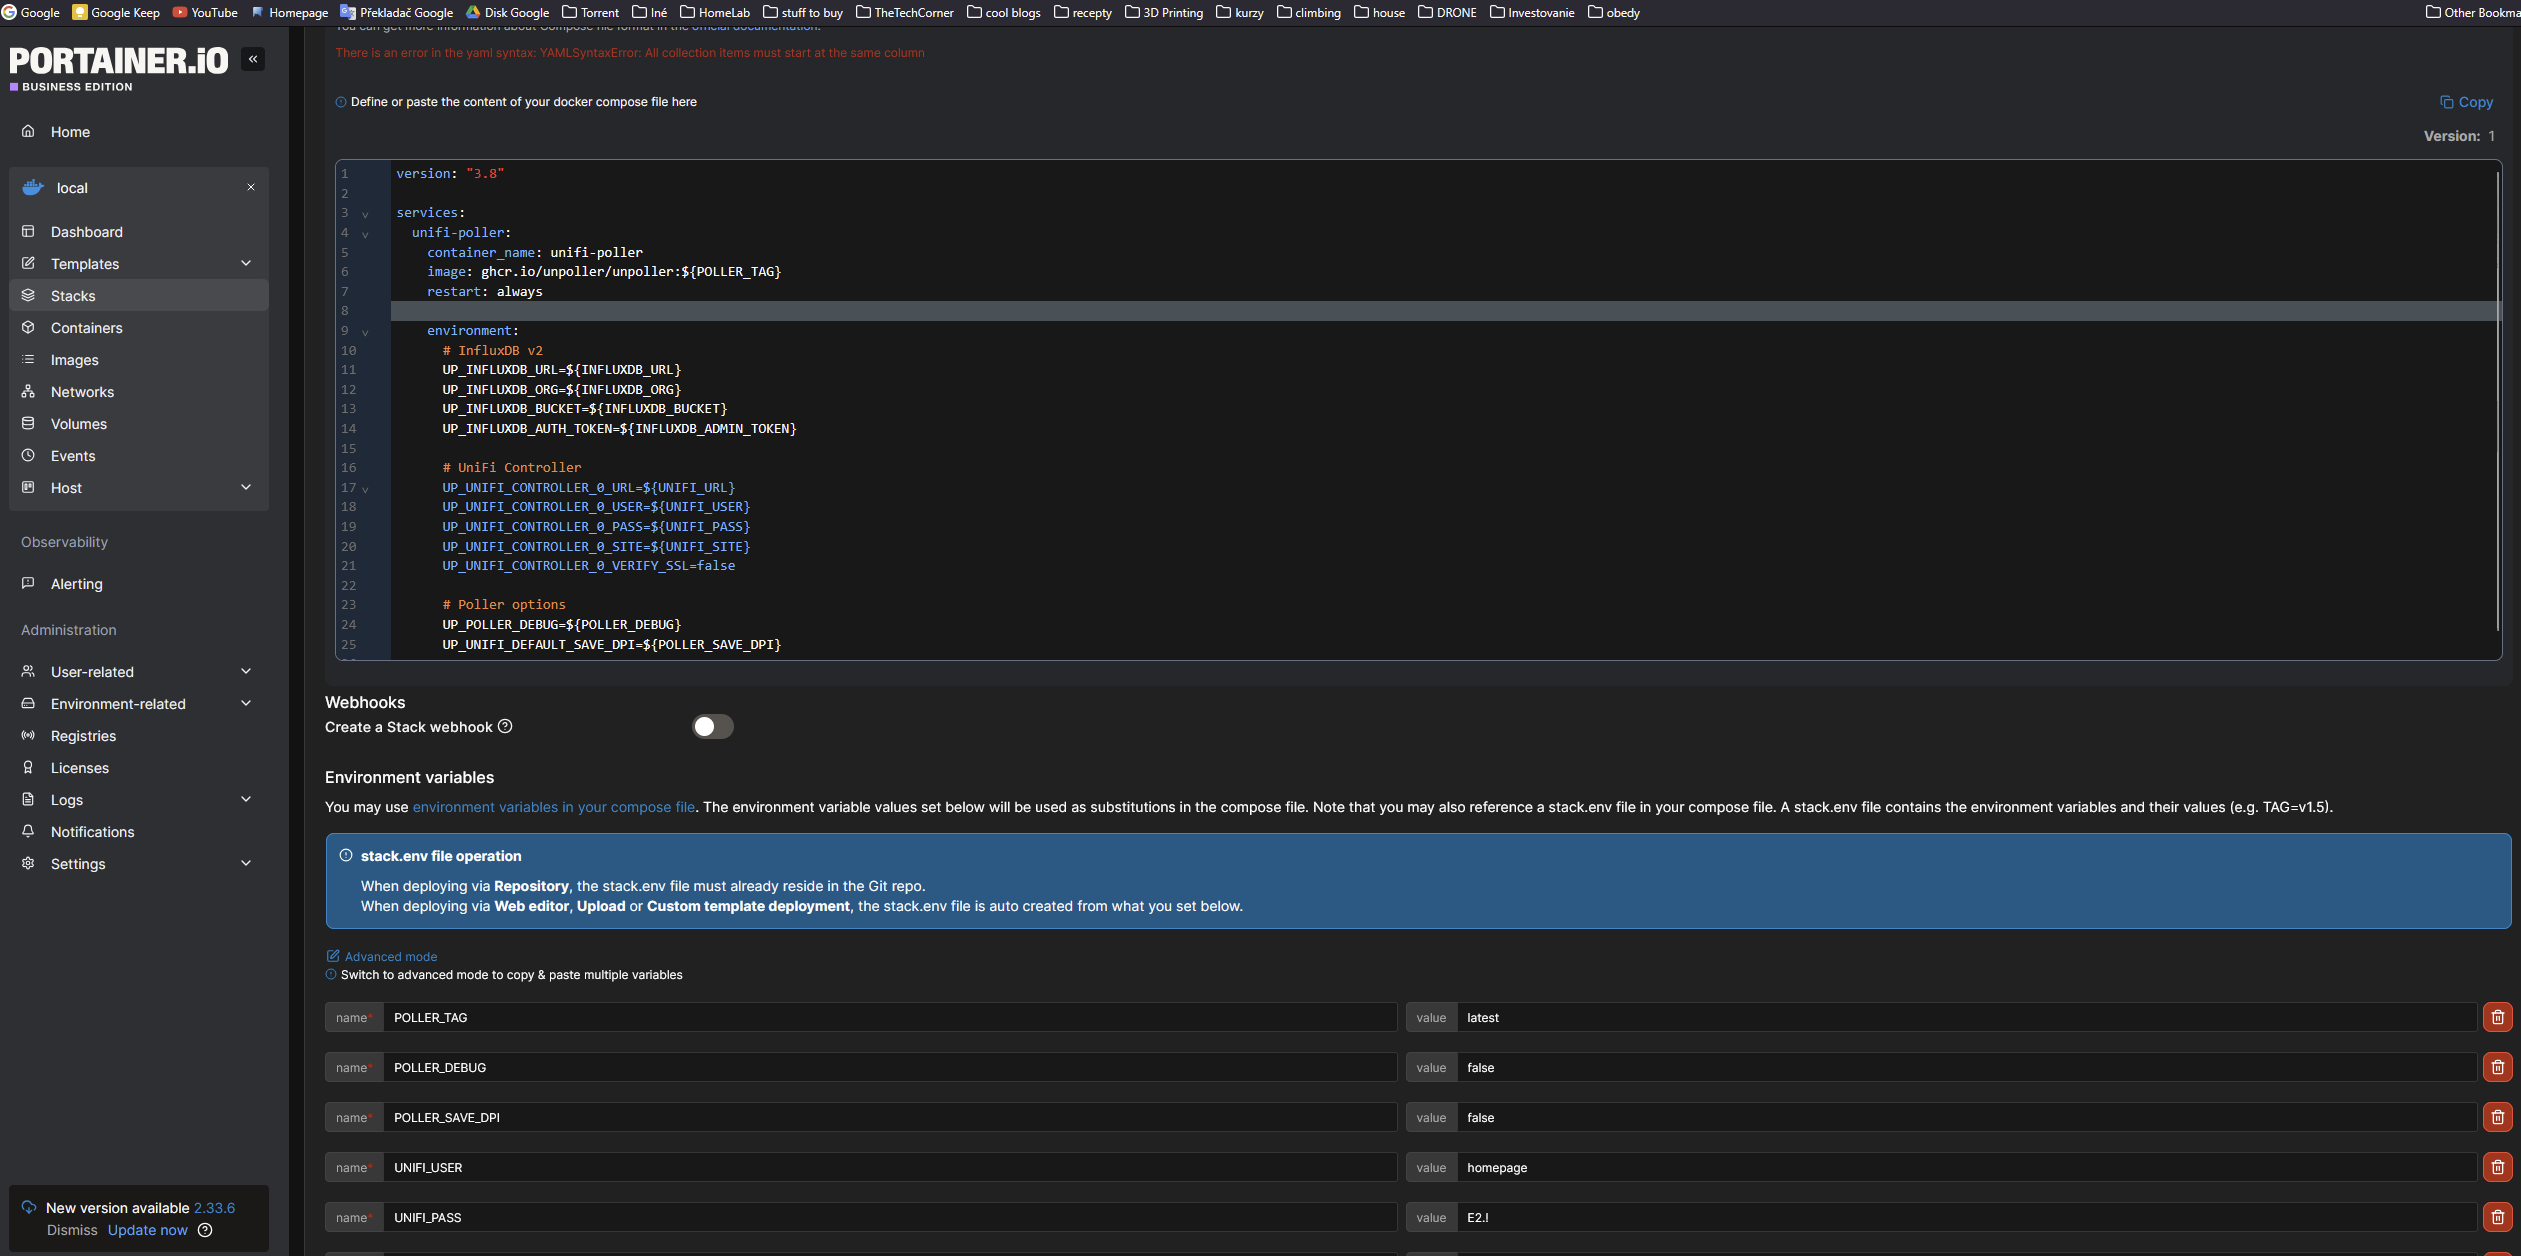Close the local environment
The height and width of the screenshot is (1256, 2521).
pos(251,187)
